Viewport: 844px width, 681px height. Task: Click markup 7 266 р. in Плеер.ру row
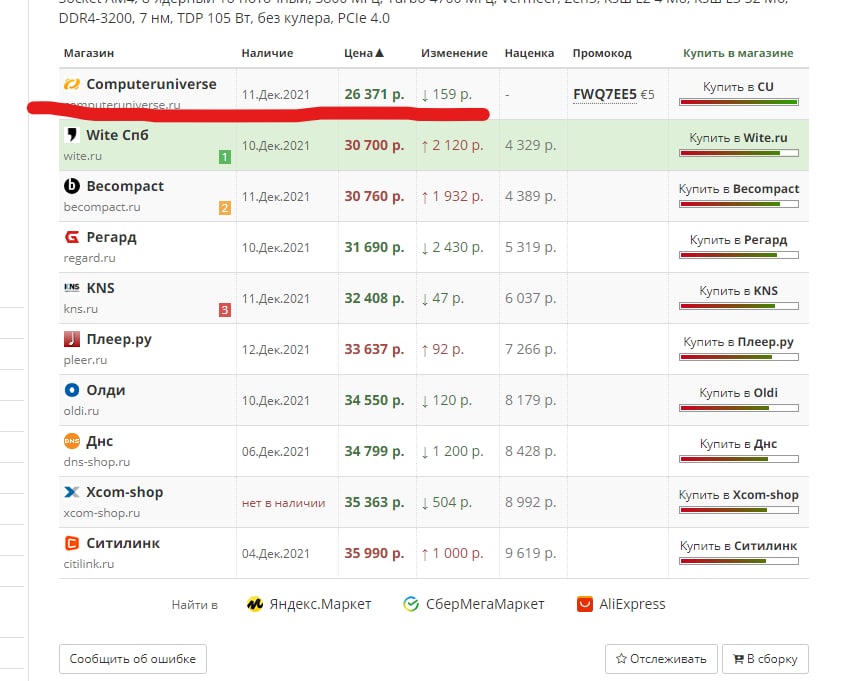pyautogui.click(x=530, y=349)
